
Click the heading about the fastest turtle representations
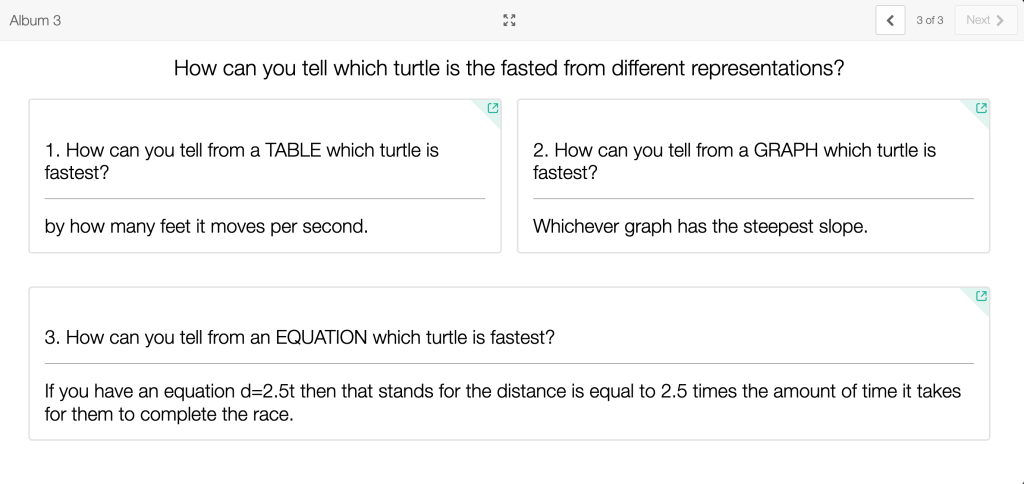[509, 68]
